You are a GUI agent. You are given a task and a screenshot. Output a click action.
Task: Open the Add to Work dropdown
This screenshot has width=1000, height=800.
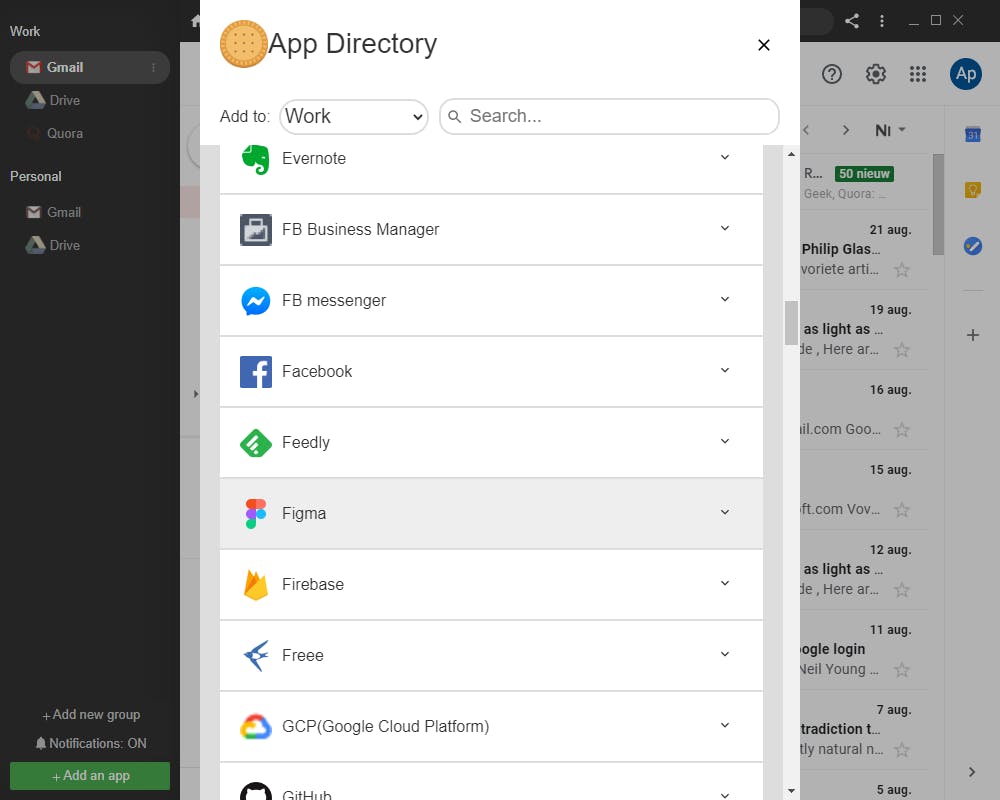pos(353,117)
